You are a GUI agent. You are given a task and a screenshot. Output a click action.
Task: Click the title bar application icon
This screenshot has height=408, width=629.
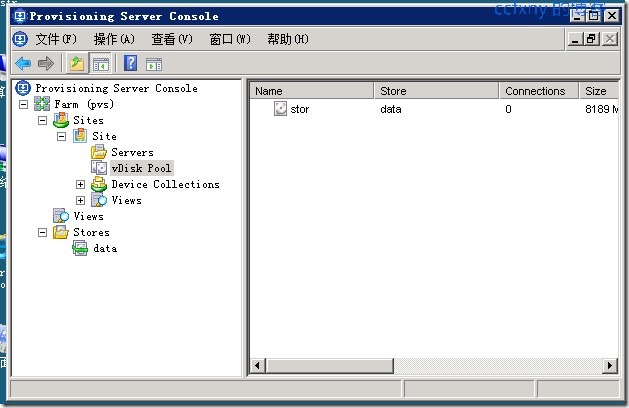point(20,16)
